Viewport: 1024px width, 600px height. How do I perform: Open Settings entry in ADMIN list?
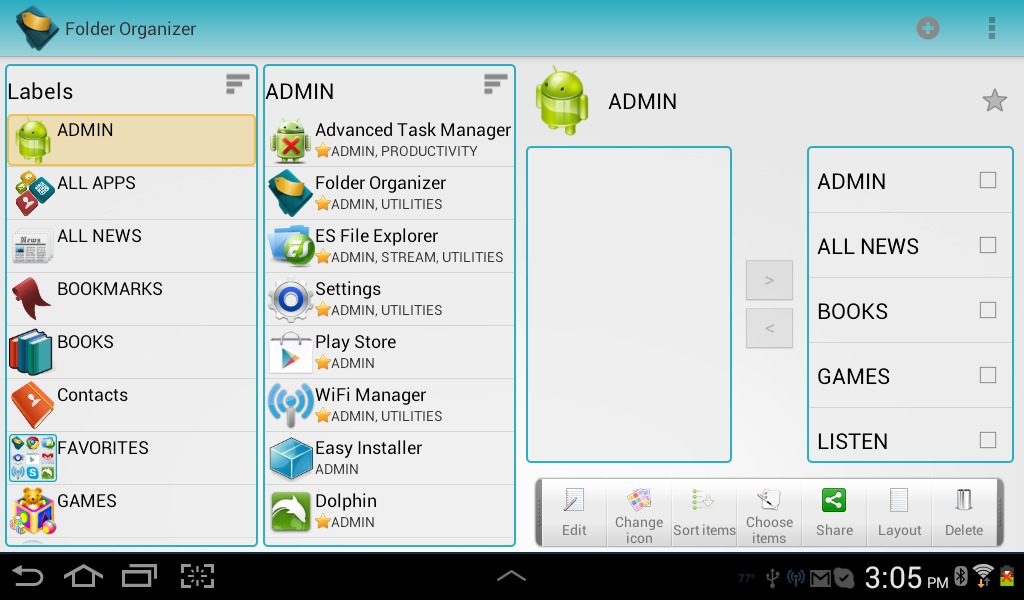pyautogui.click(x=390, y=299)
